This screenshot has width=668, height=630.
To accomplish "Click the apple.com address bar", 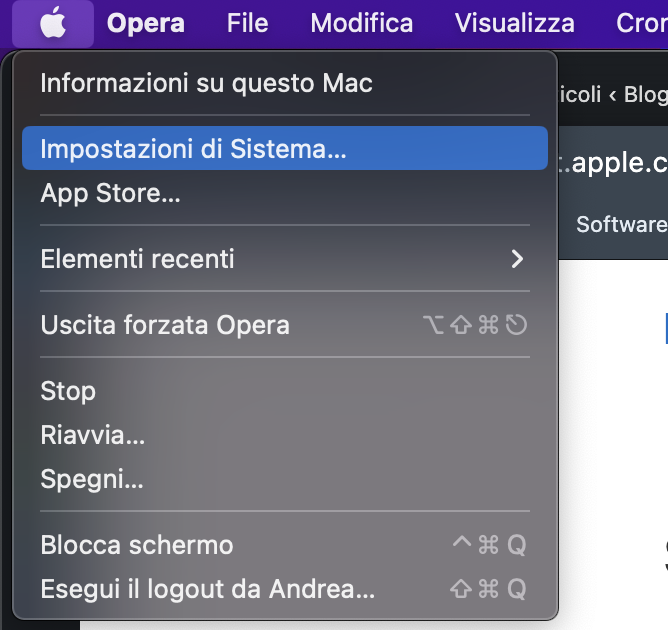I will pyautogui.click(x=613, y=163).
